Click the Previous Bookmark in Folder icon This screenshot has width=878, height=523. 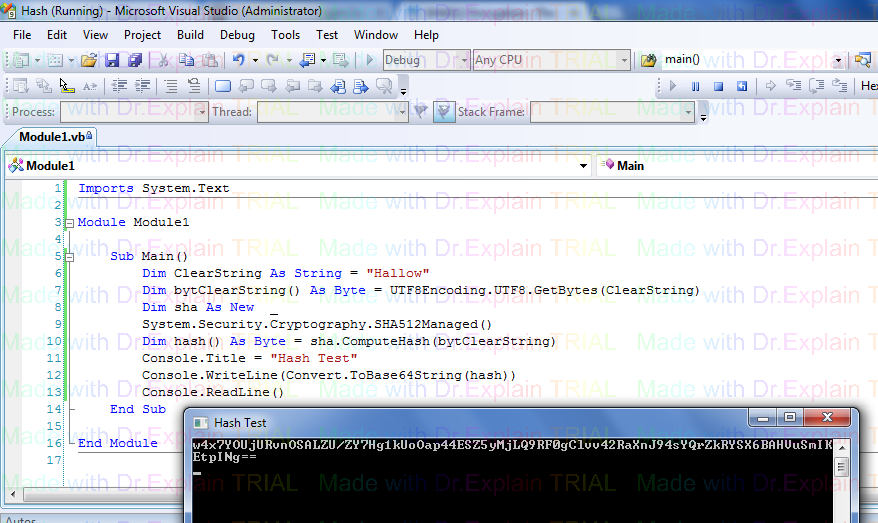(292, 86)
